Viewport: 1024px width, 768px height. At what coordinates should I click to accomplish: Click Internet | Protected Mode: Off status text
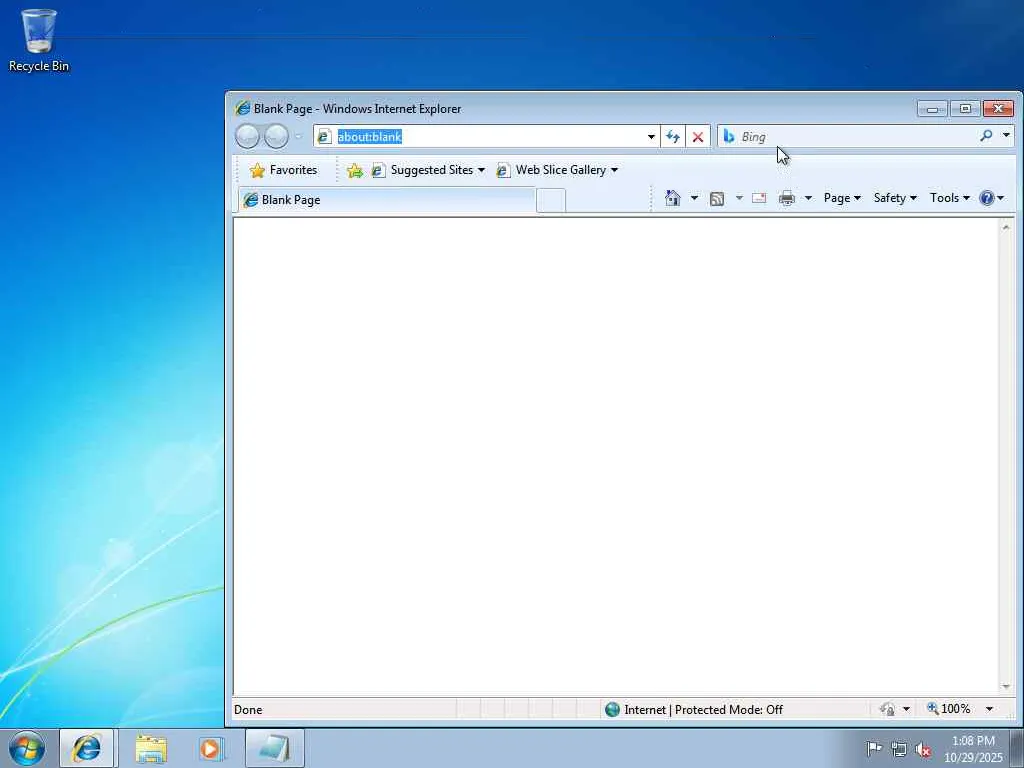703,709
